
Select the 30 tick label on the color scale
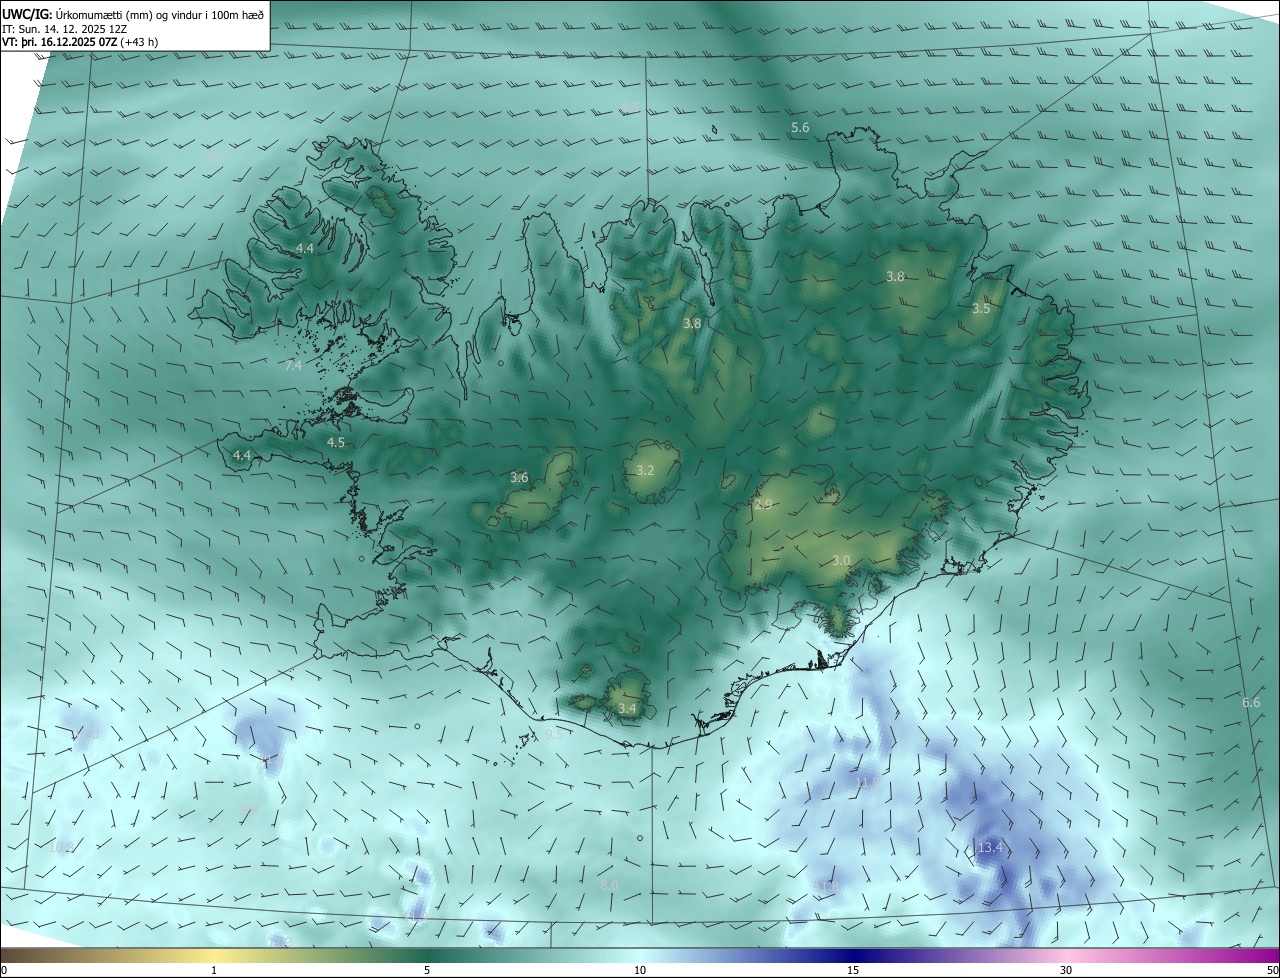(1066, 970)
